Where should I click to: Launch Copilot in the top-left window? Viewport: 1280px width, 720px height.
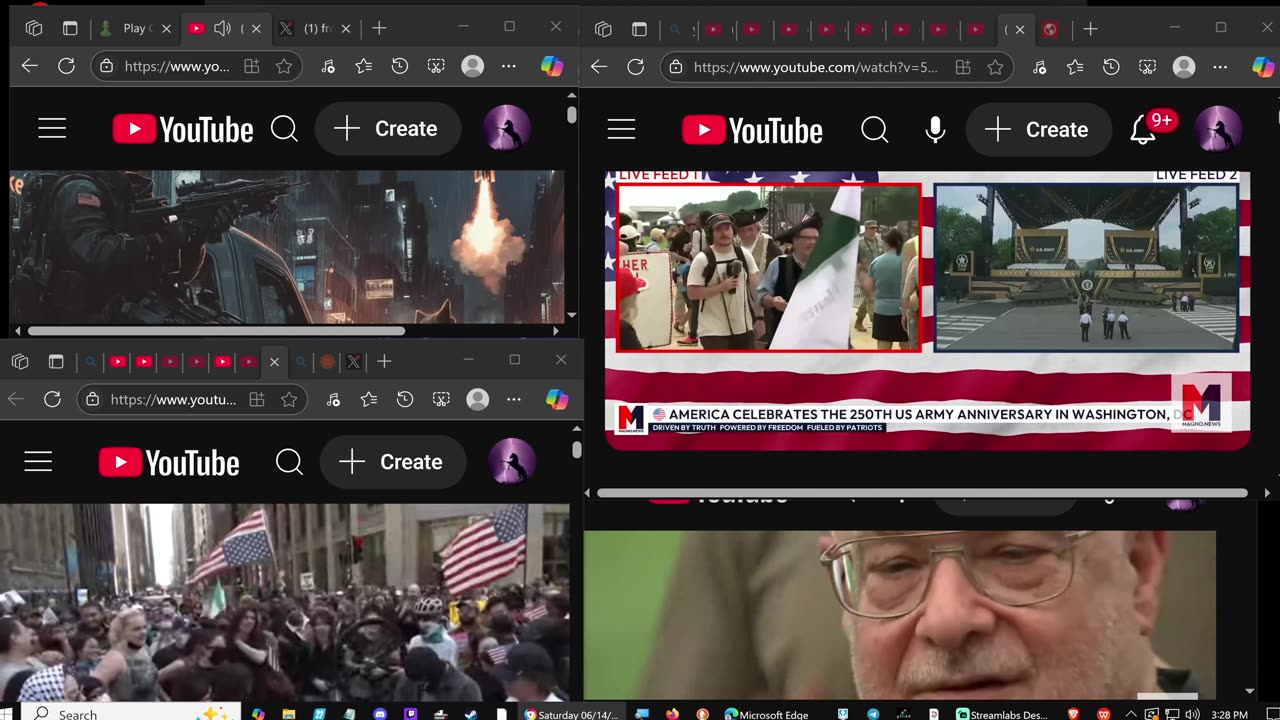pyautogui.click(x=552, y=66)
